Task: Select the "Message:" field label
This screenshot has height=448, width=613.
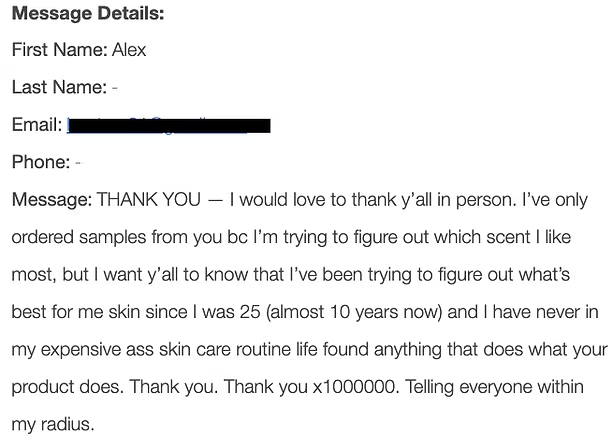Action: click(x=51, y=200)
